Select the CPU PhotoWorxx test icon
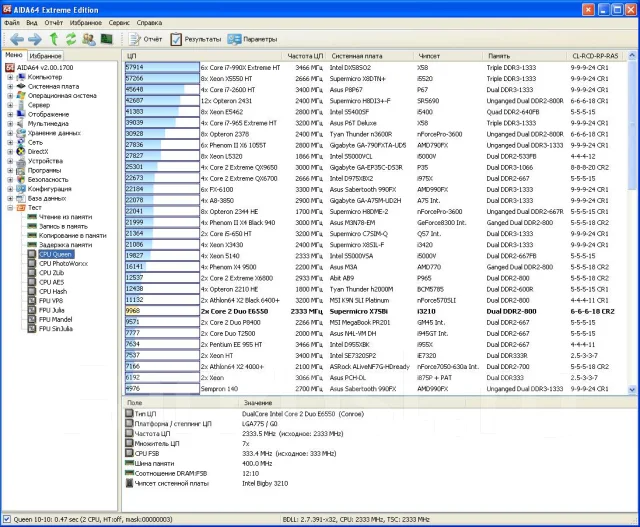Screen dimensions: 640x527 tap(32, 263)
